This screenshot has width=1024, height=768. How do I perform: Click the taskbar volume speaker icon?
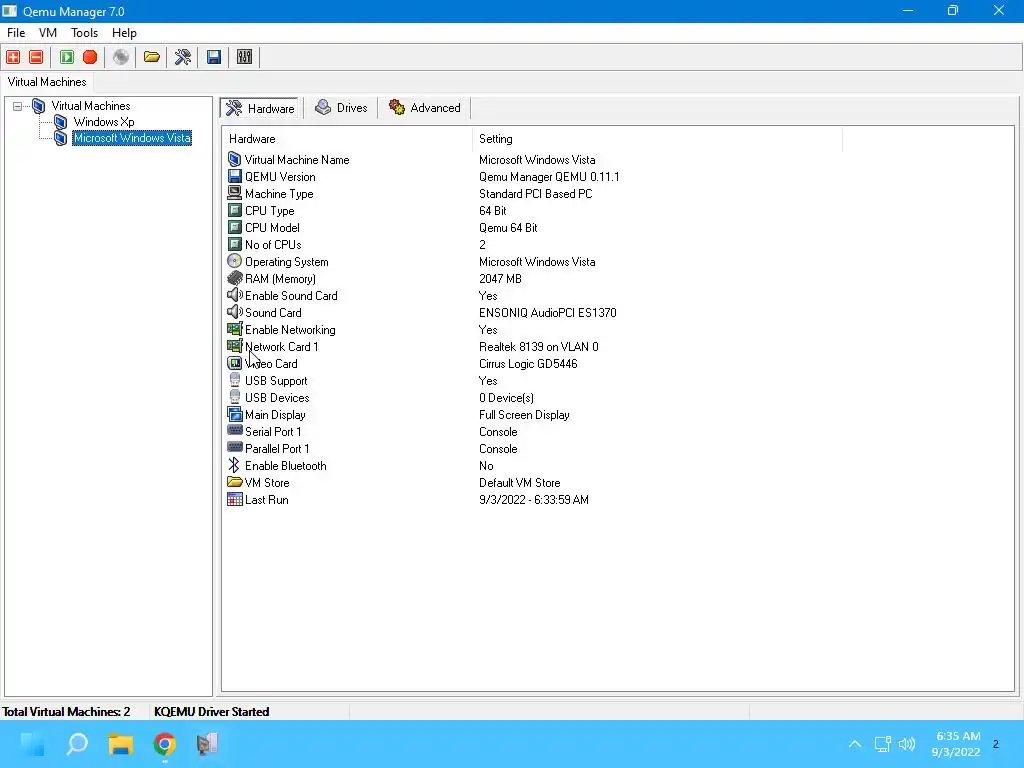coord(907,744)
